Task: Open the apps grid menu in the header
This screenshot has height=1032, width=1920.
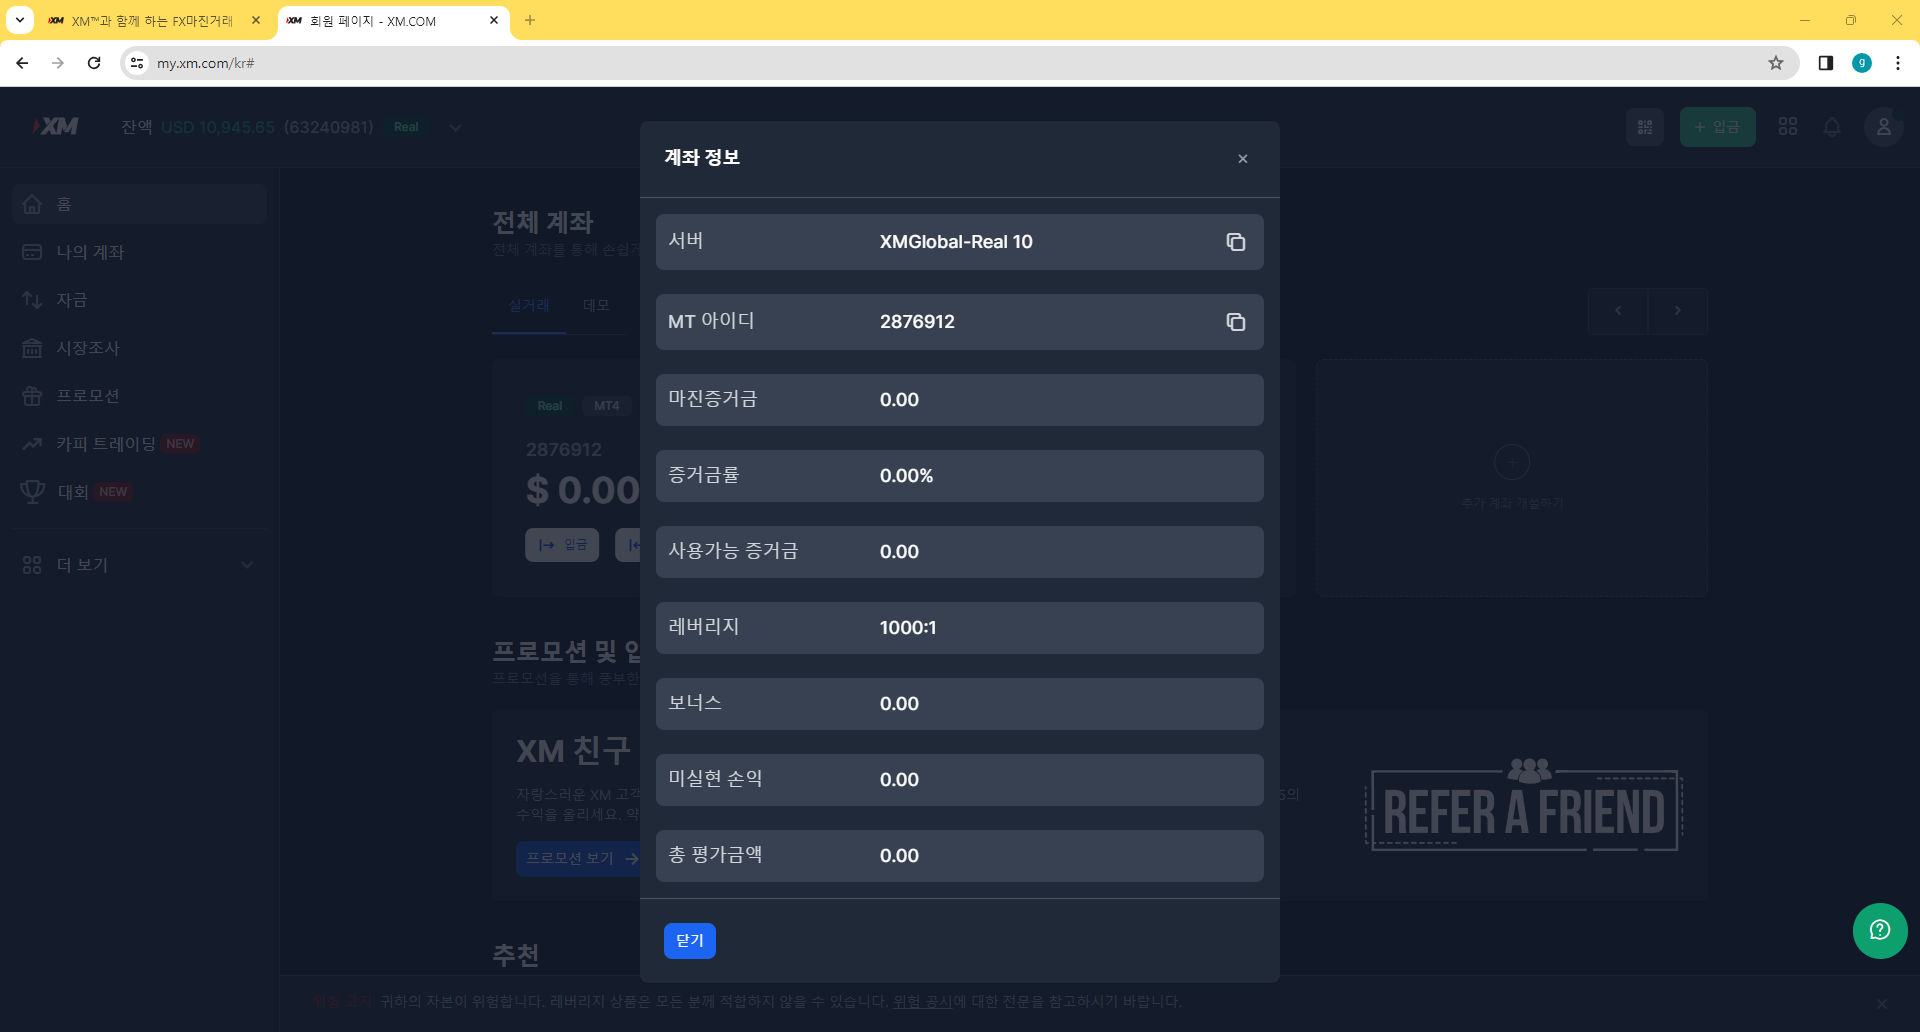Action: (1789, 127)
